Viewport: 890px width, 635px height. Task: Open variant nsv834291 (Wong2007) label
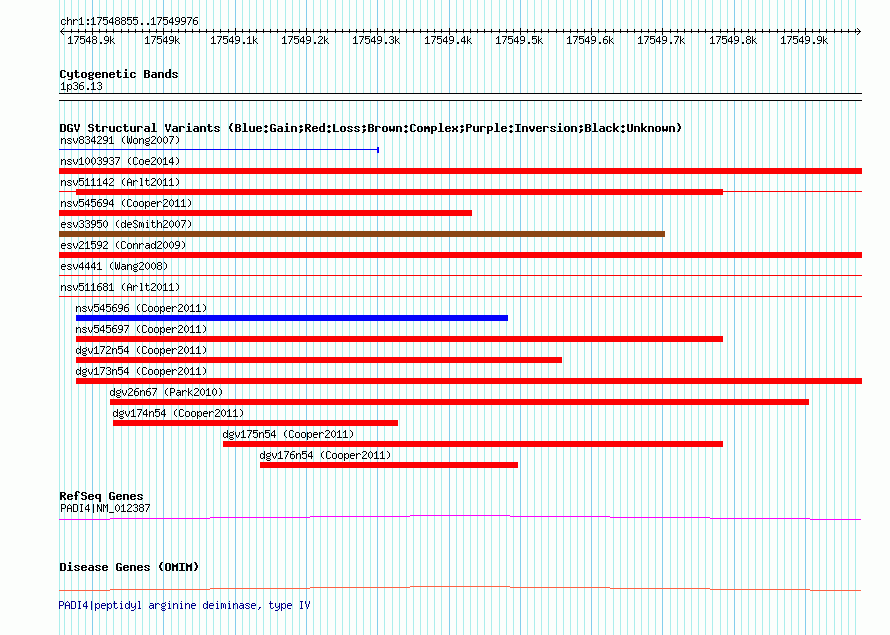tap(120, 140)
